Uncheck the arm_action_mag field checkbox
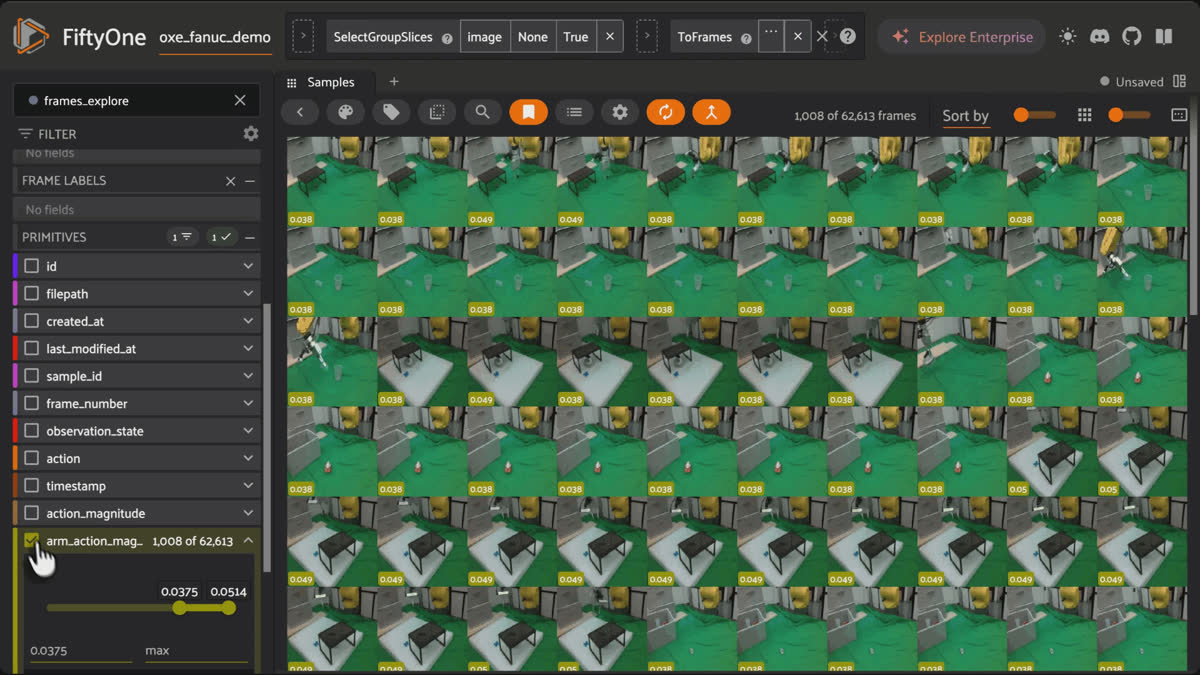 point(32,541)
